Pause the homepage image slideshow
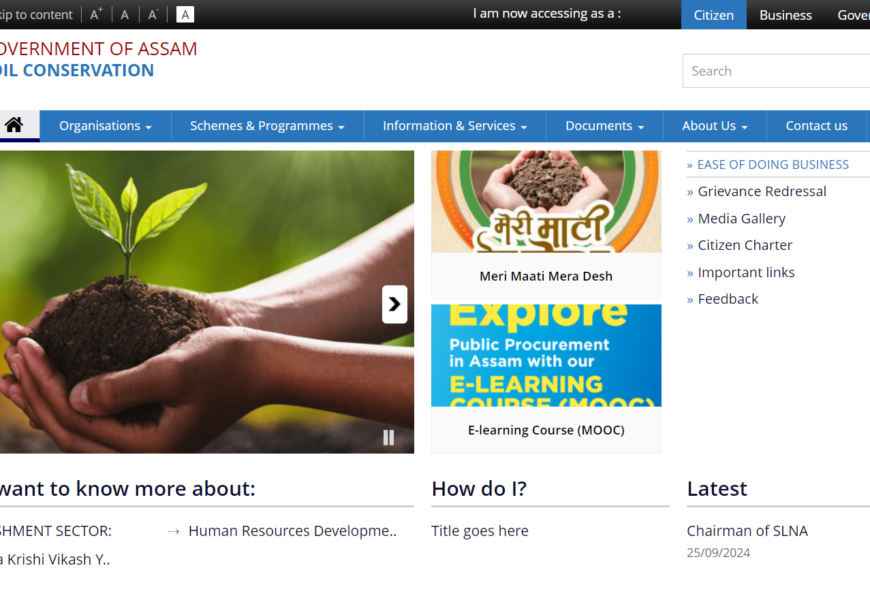 point(388,437)
